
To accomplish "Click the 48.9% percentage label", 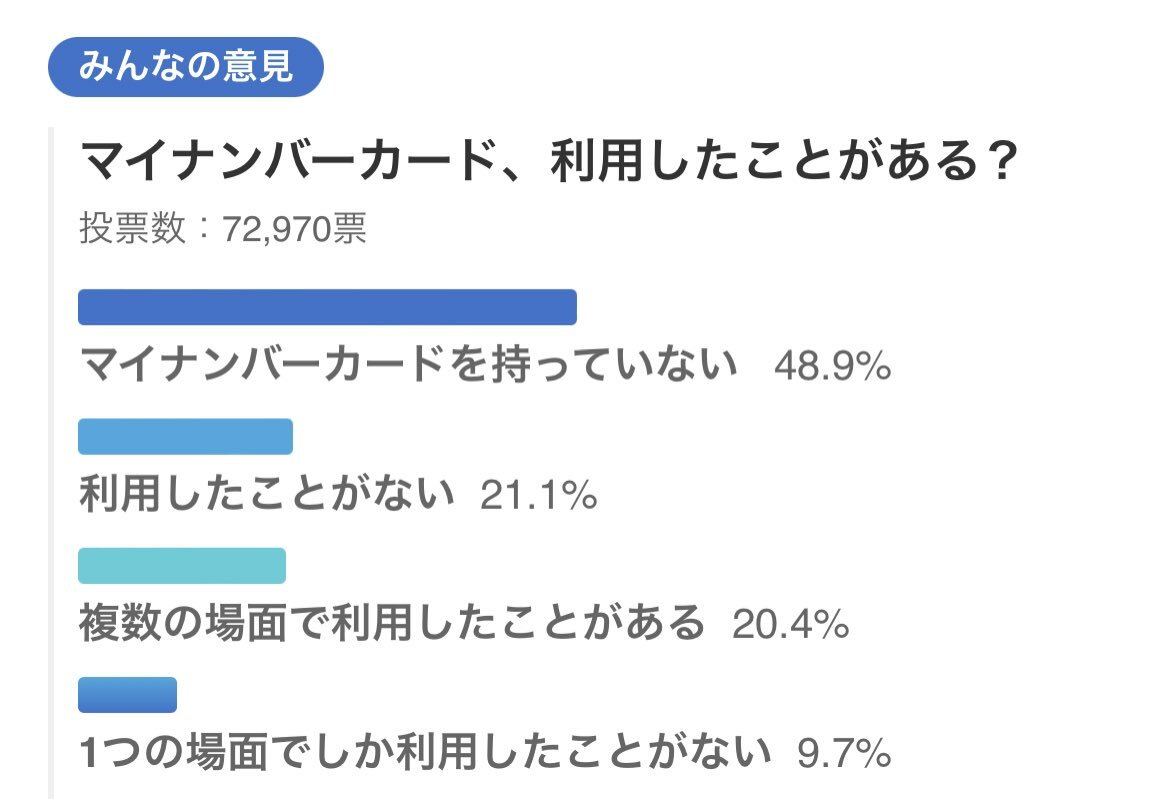I will click(833, 366).
